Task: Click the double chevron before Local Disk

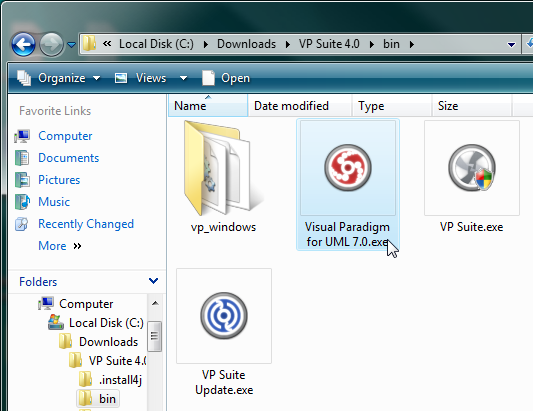Action: (x=107, y=44)
